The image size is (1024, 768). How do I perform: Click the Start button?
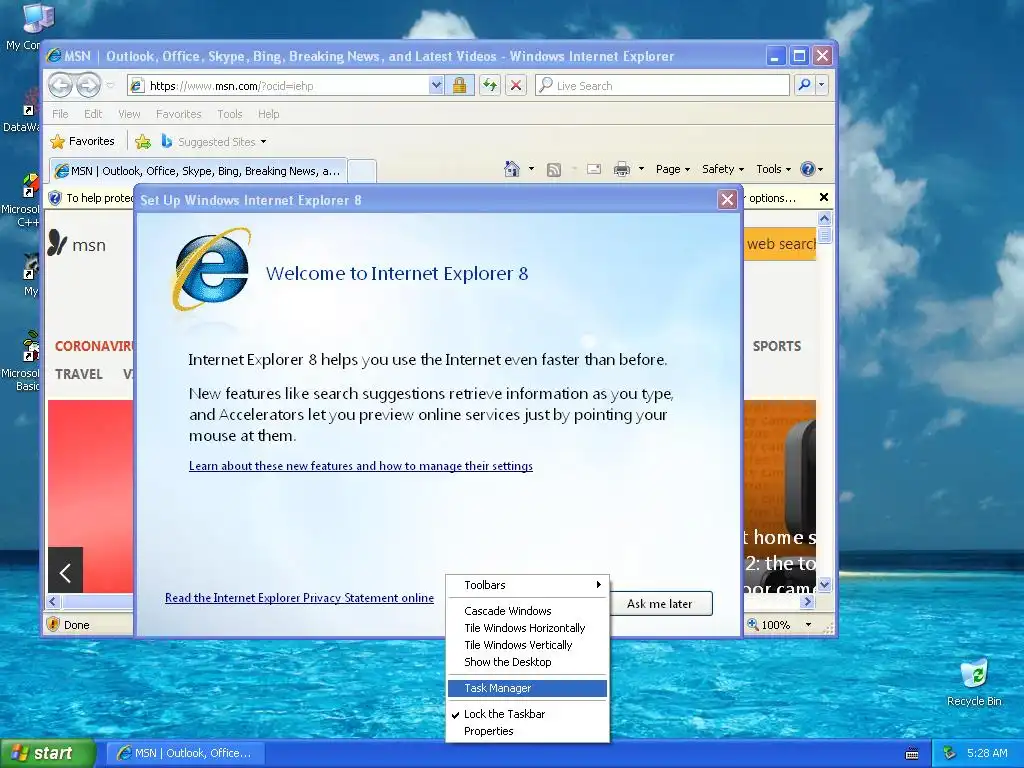[47, 754]
